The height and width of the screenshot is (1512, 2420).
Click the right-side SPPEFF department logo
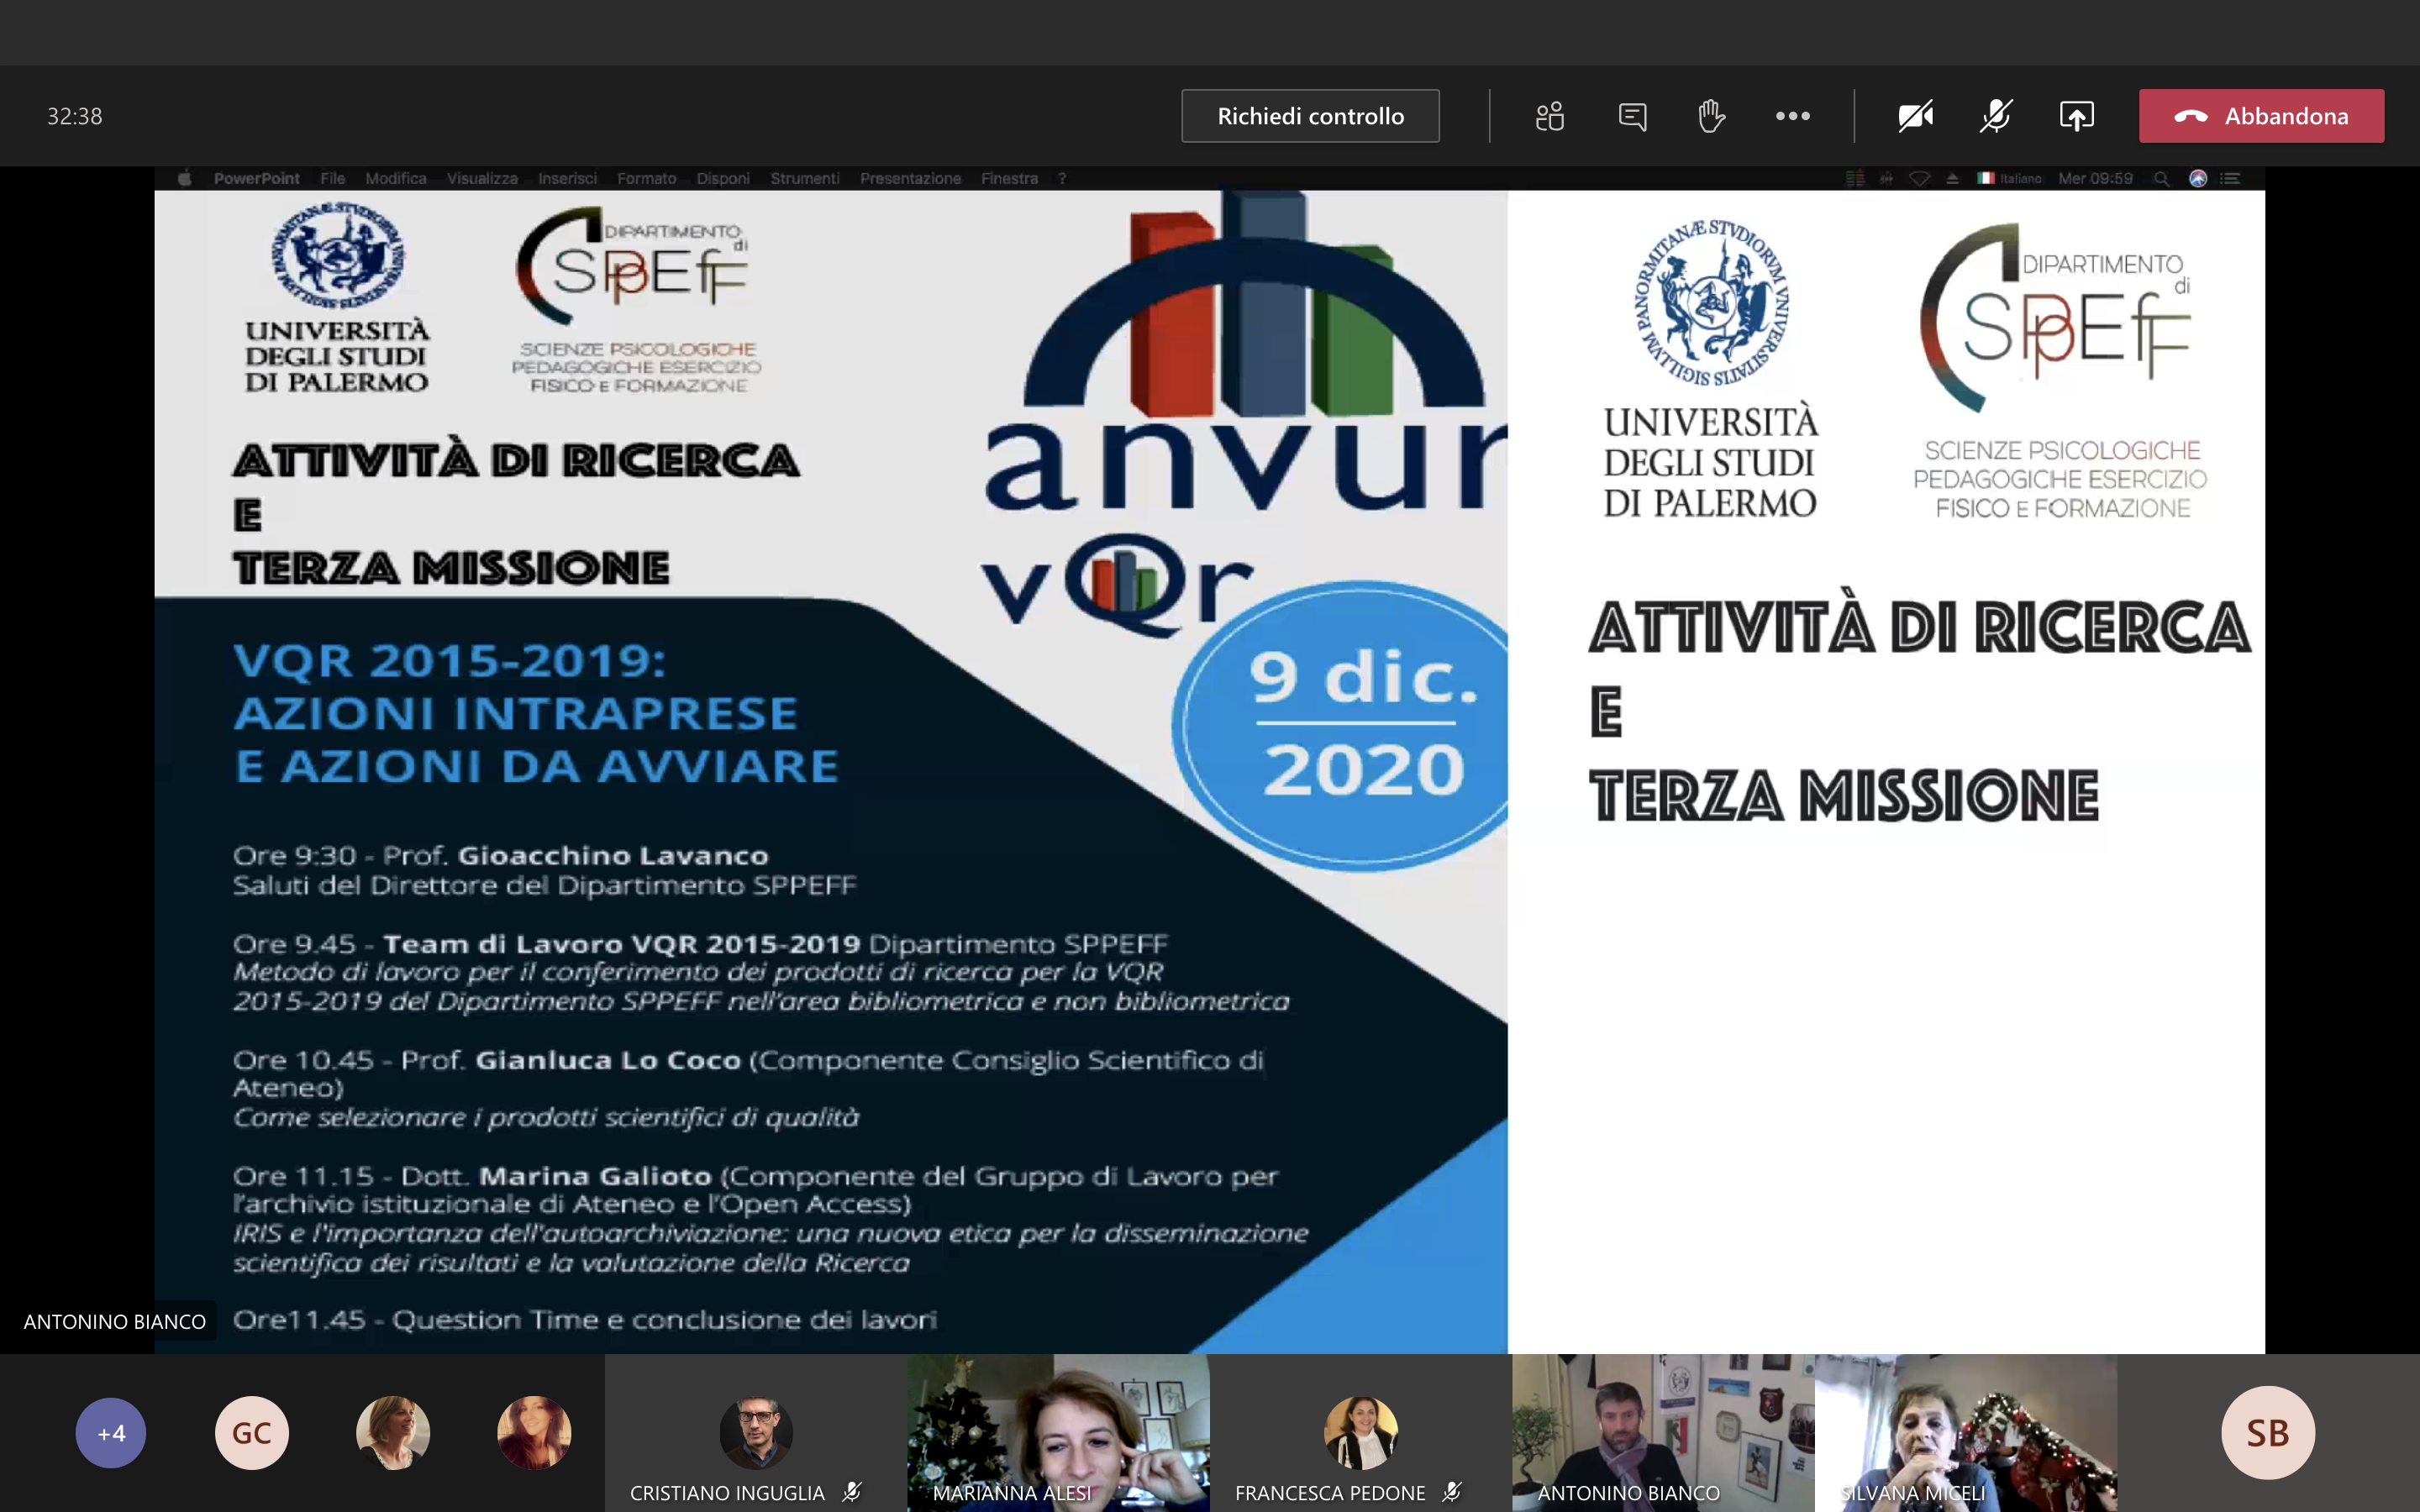2060,371
